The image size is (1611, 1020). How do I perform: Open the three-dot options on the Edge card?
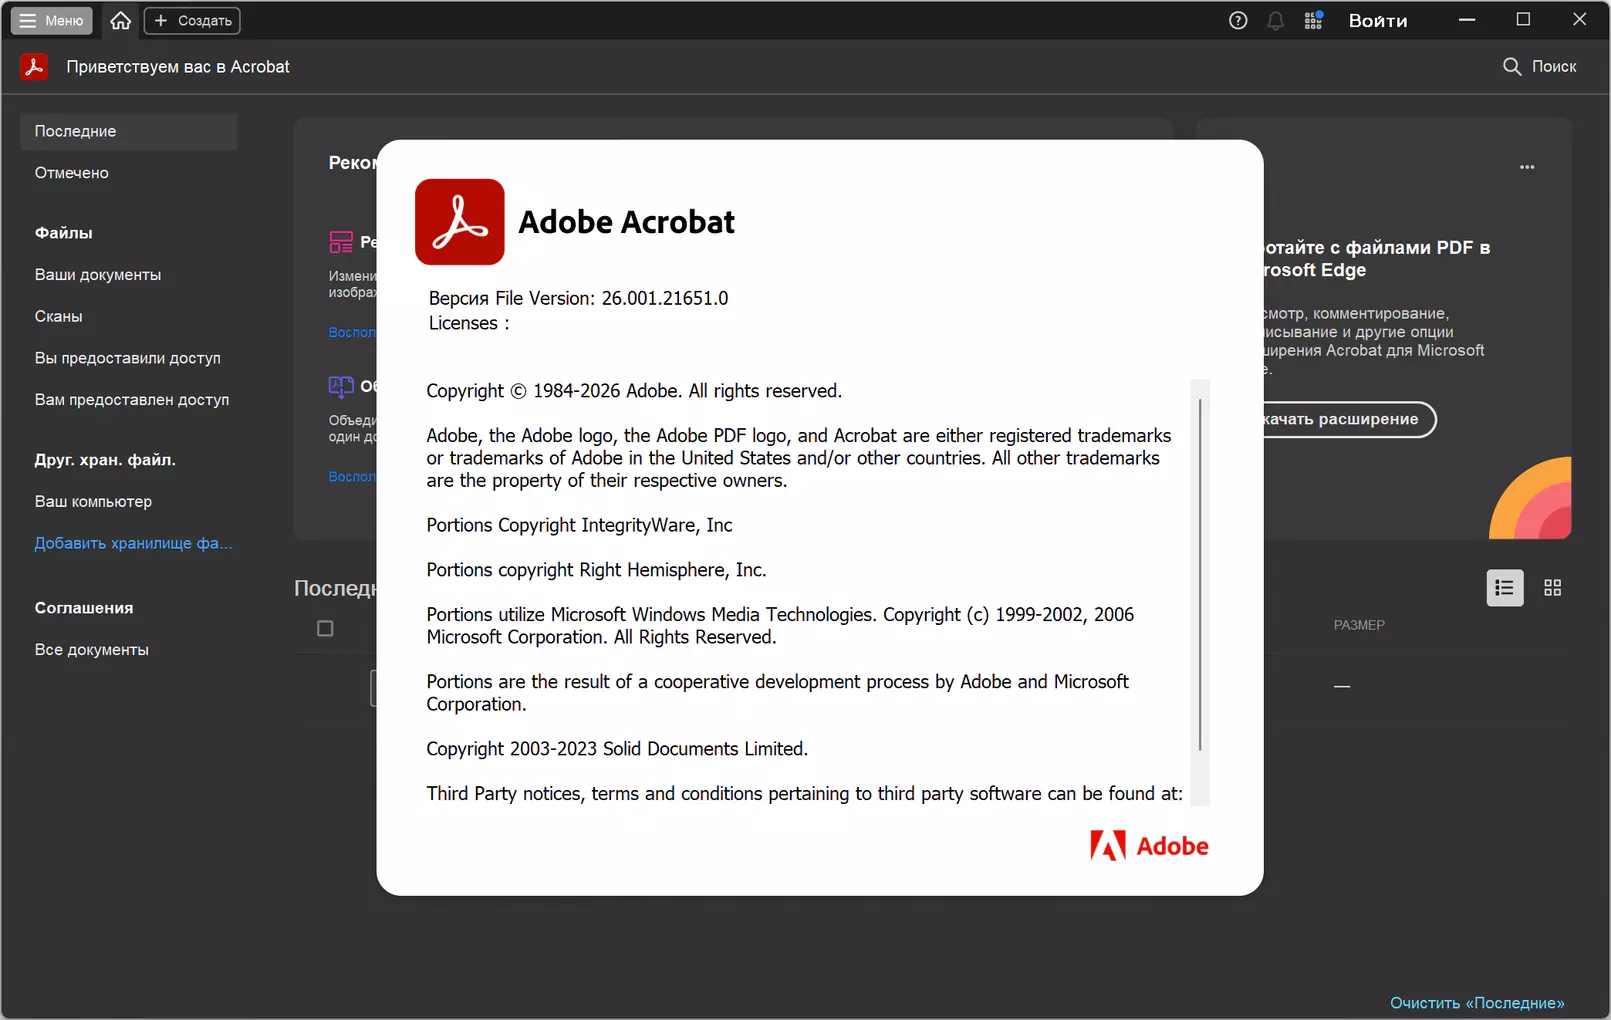click(1527, 167)
